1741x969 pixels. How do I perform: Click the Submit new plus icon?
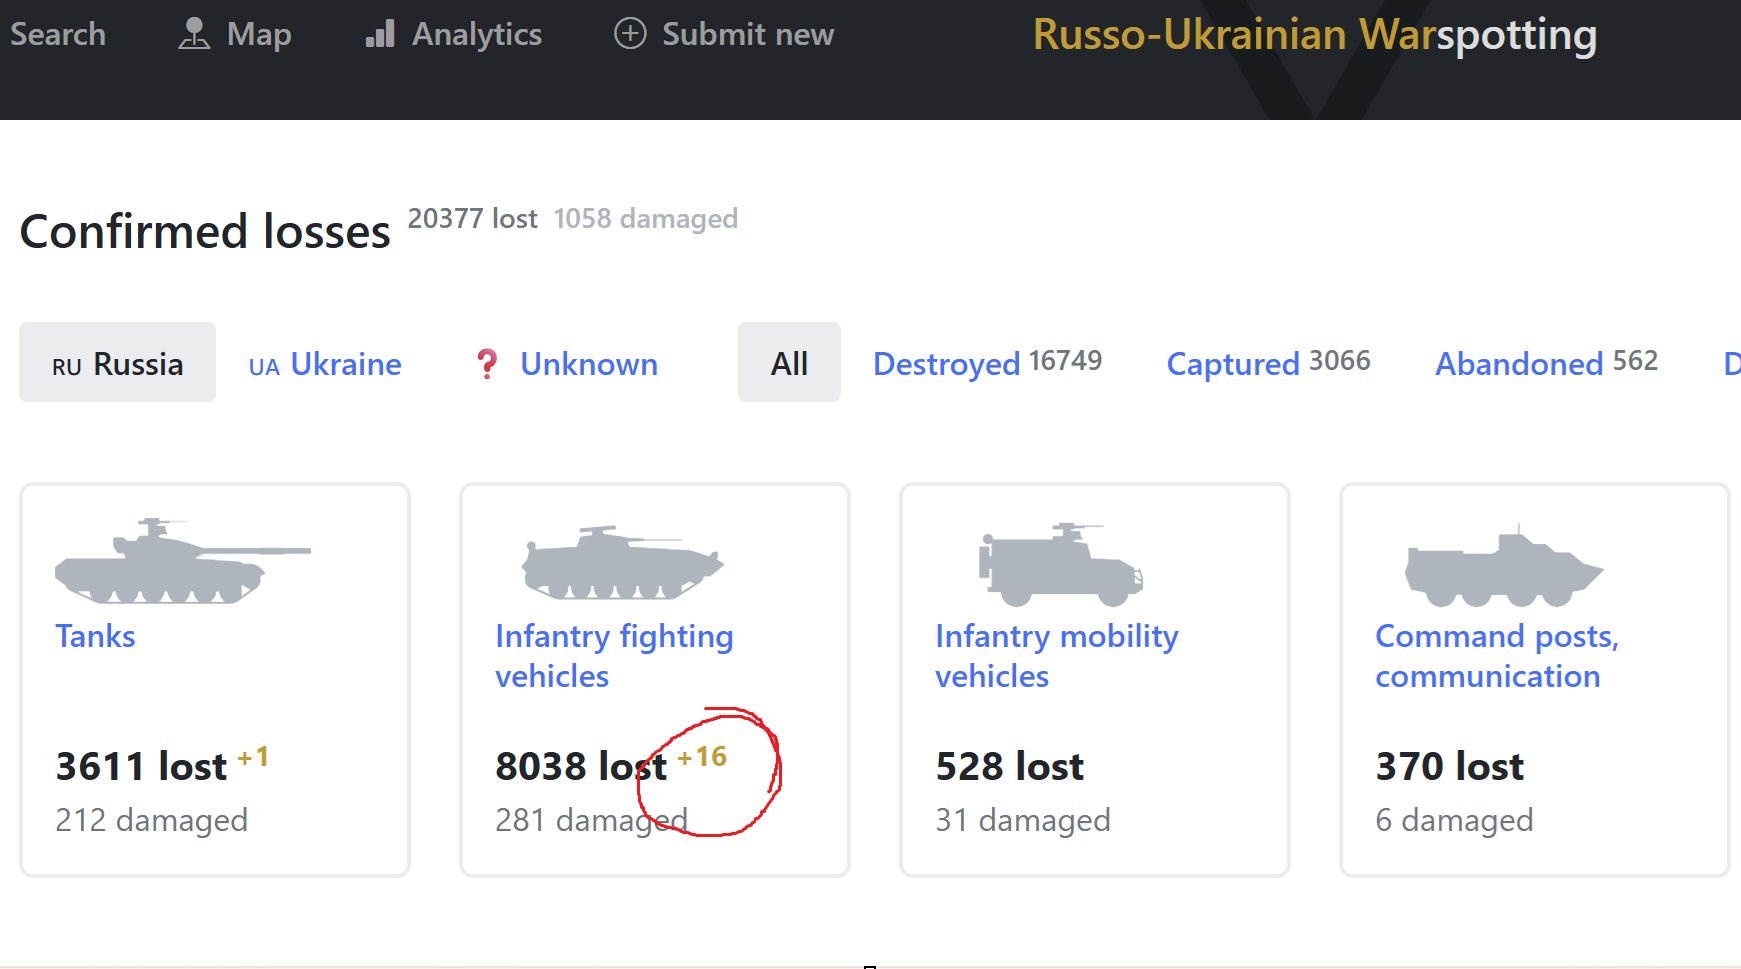[x=630, y=34]
